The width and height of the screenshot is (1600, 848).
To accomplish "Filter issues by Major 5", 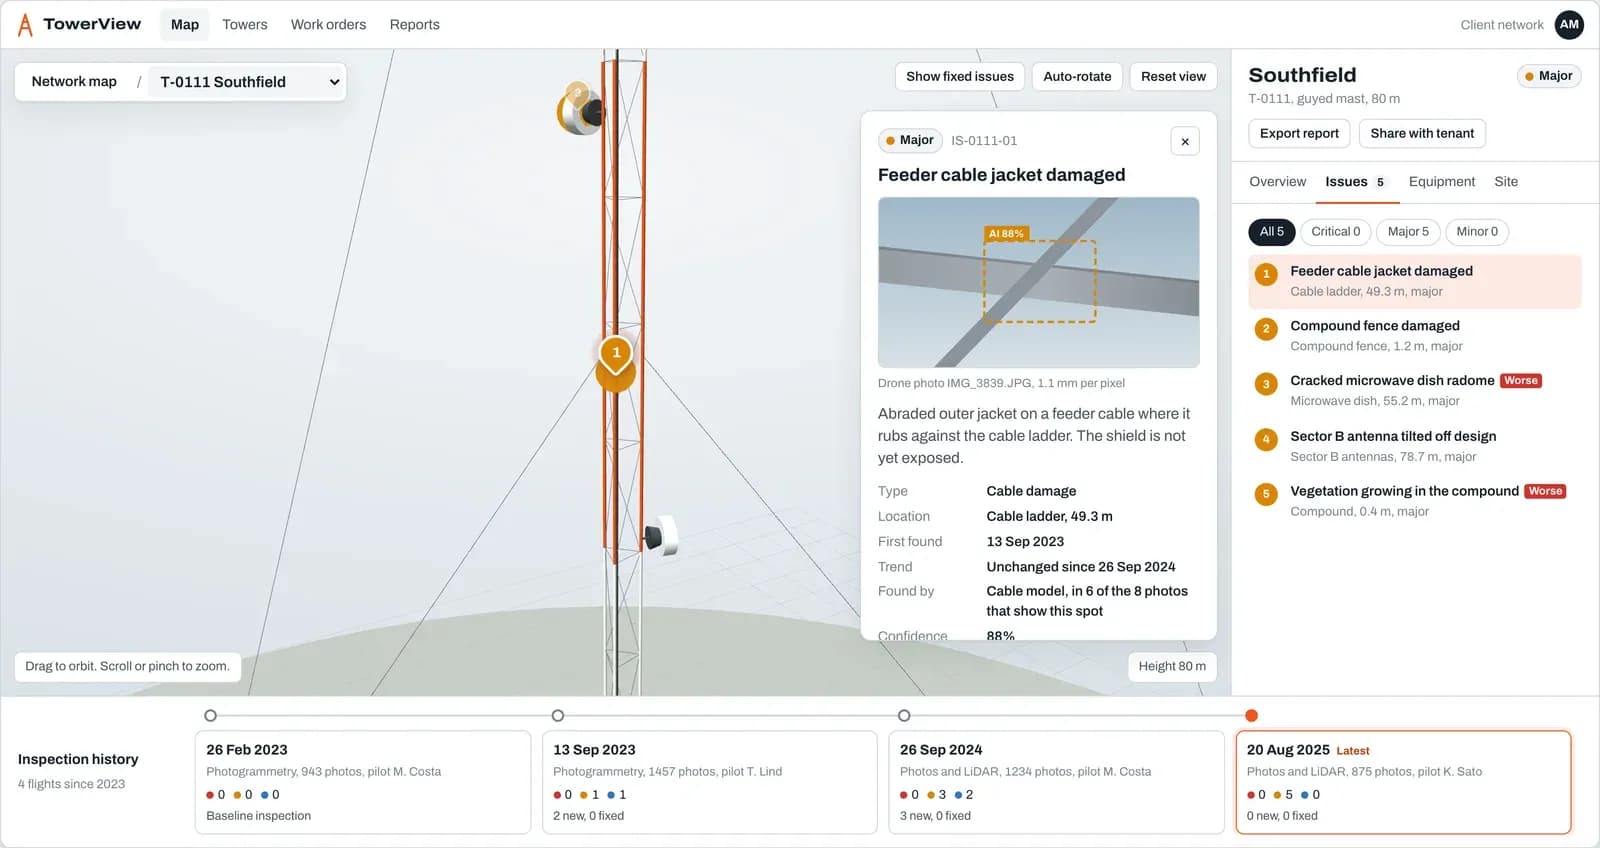I will (x=1408, y=232).
